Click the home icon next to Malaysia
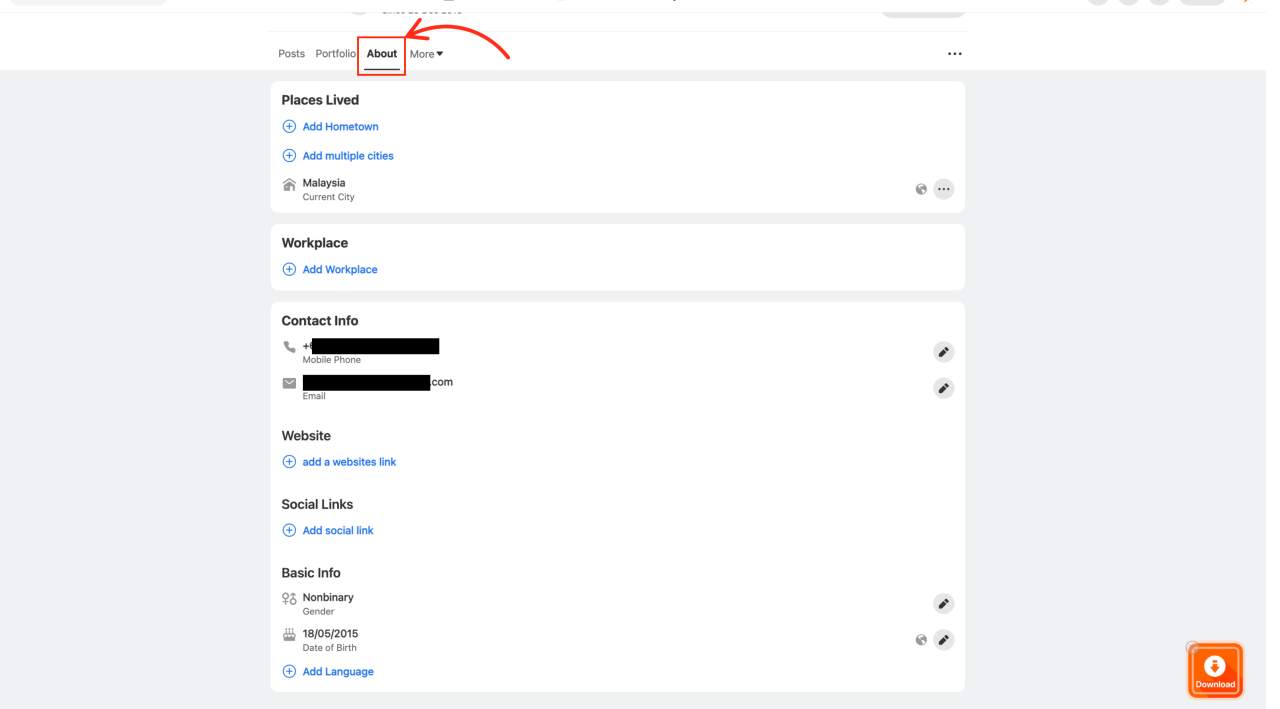 coord(289,184)
